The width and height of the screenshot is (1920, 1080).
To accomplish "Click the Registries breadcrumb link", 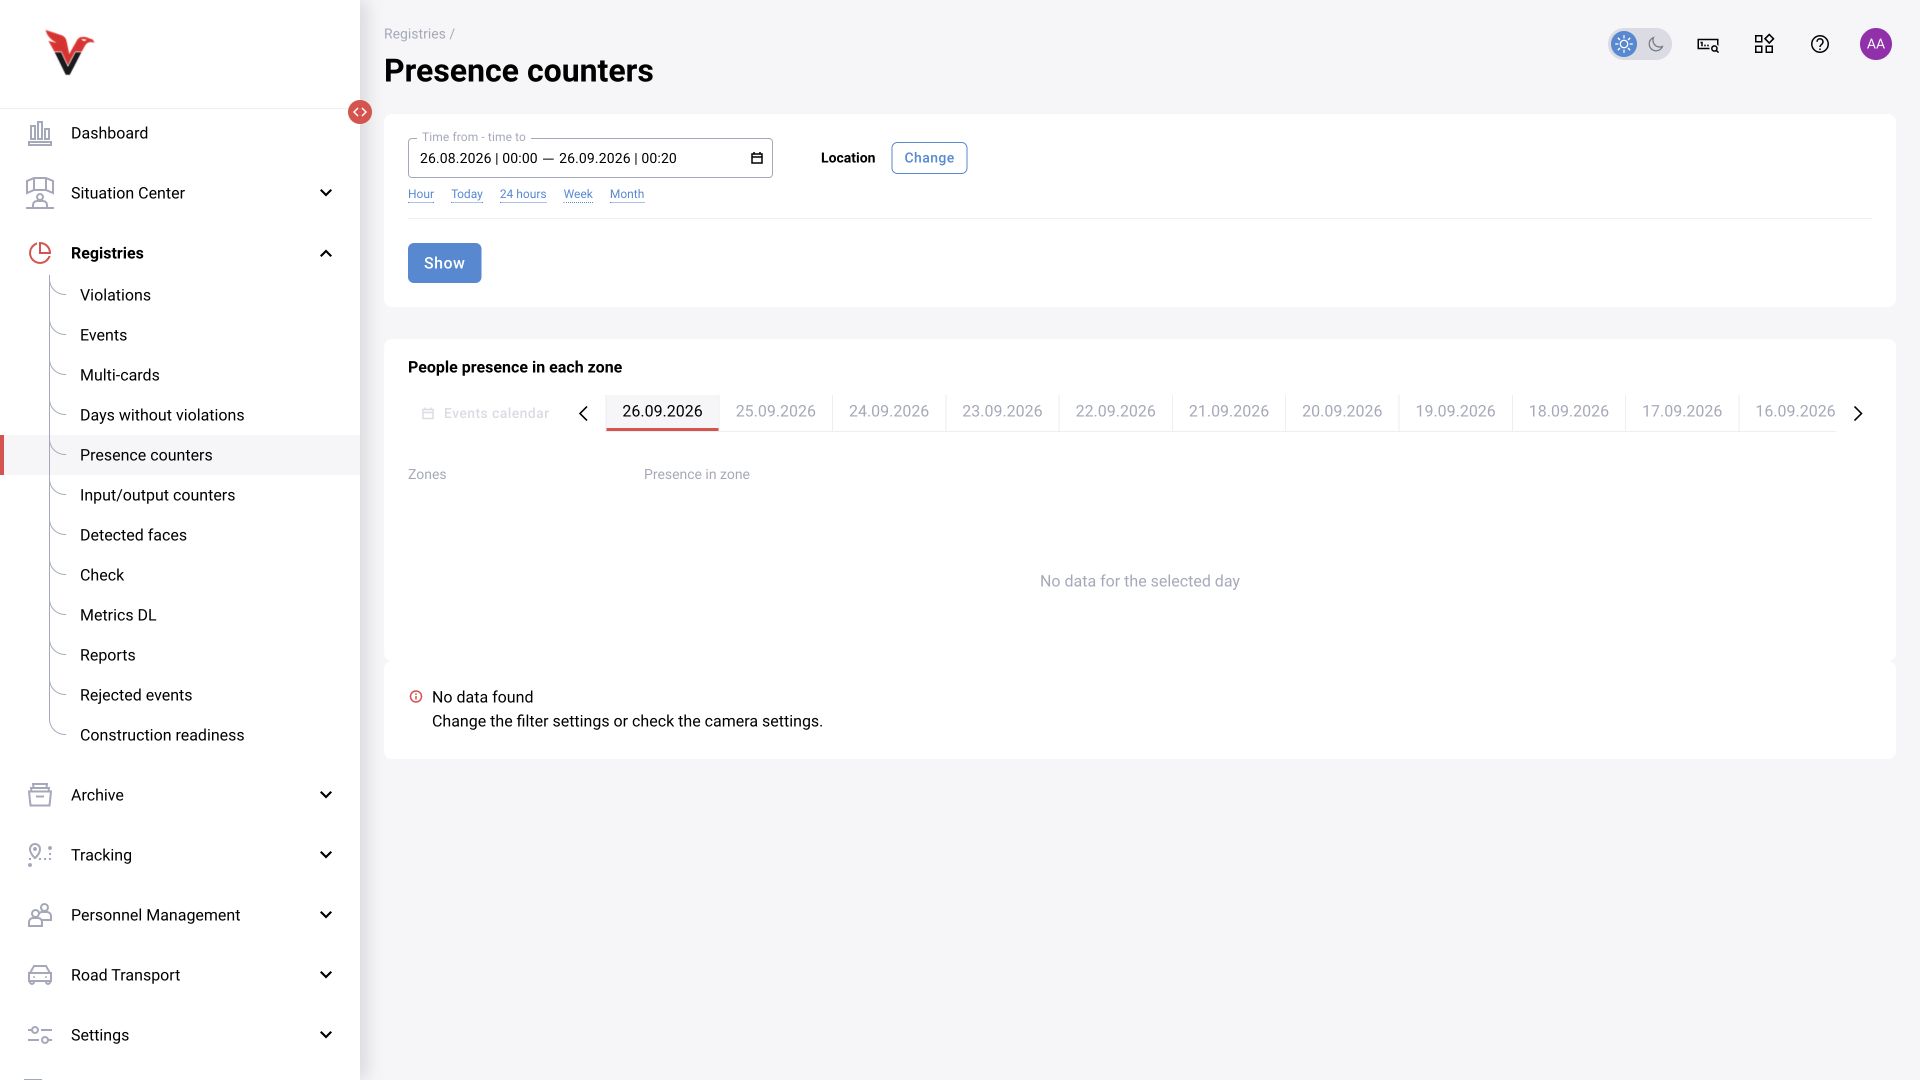I will [x=415, y=34].
